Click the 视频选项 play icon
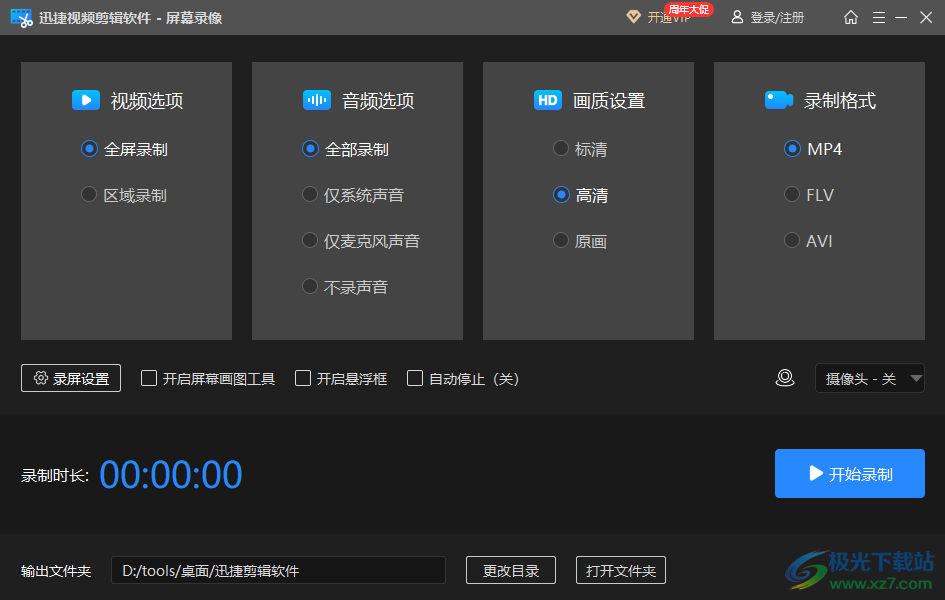 coord(86,100)
